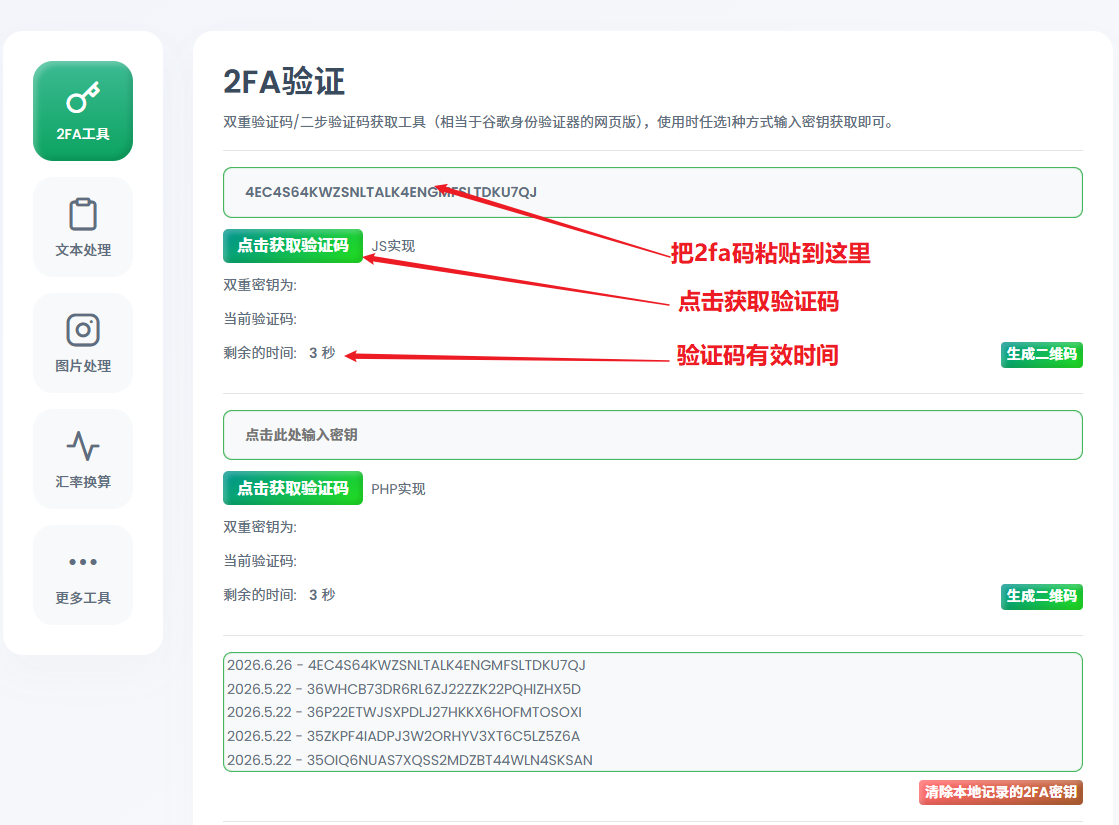Screen dimensions: 1119x825
Task: Focus the 点击此处输入密钥 input field
Action: [652, 435]
